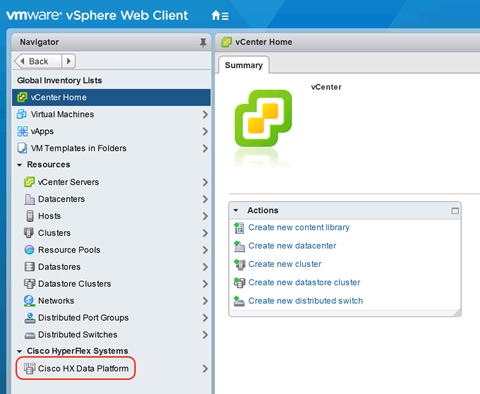This screenshot has height=394, width=480.
Task: Expand the Networks row chevron
Action: (x=205, y=301)
